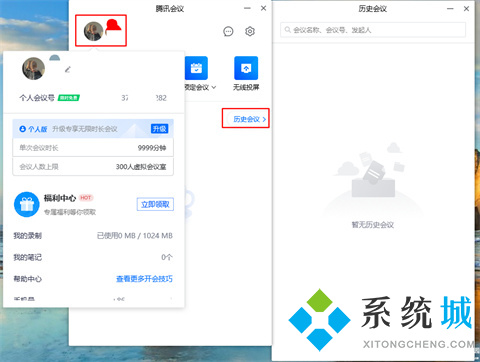
Task: Click the 会议人数上限 row
Action: tap(93, 167)
